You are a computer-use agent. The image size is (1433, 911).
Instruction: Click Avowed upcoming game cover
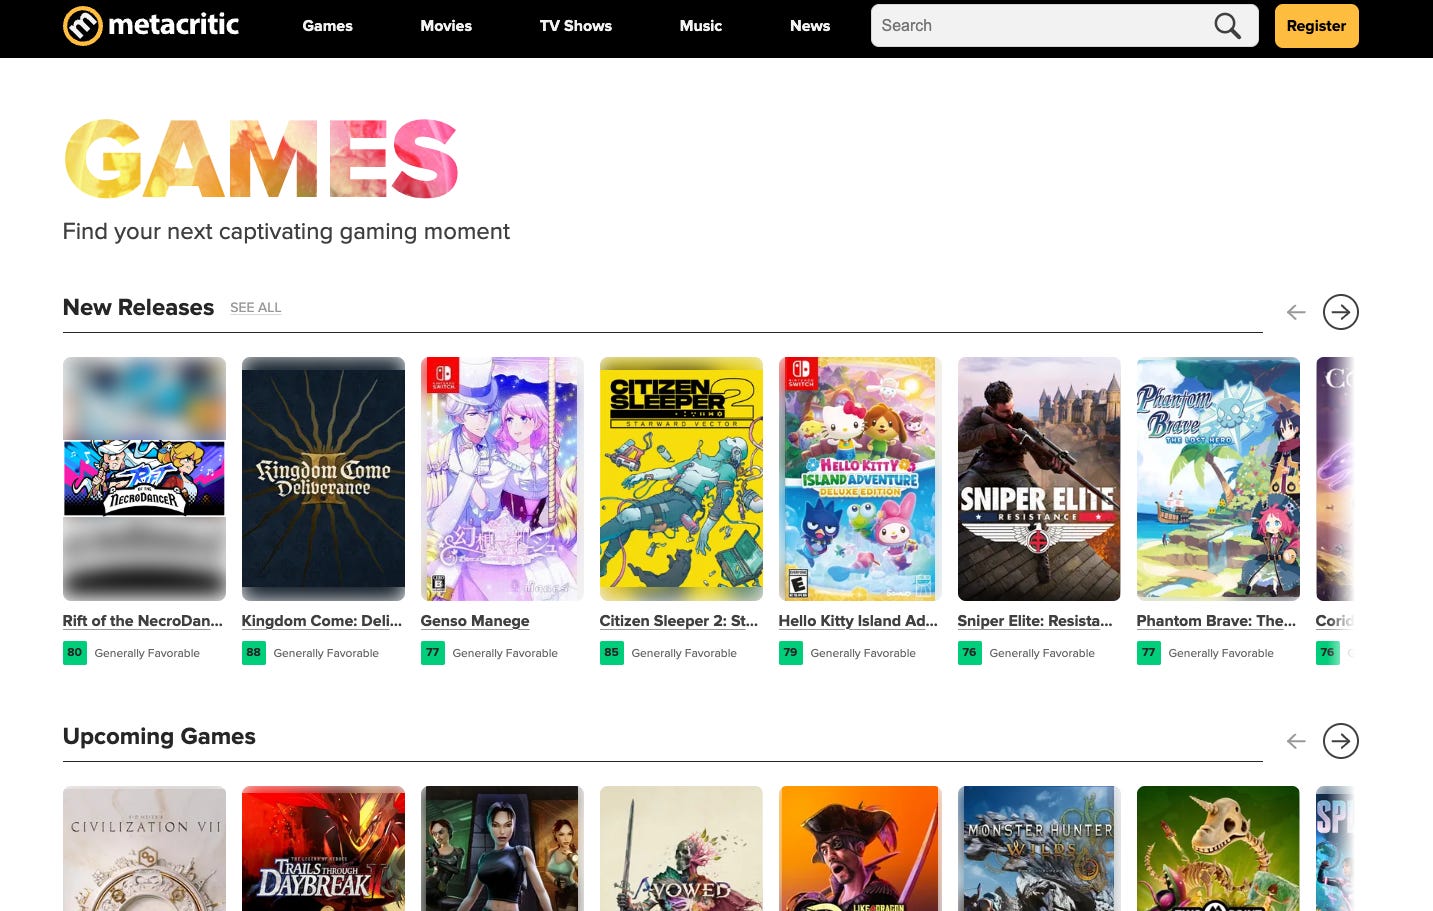coord(681,849)
